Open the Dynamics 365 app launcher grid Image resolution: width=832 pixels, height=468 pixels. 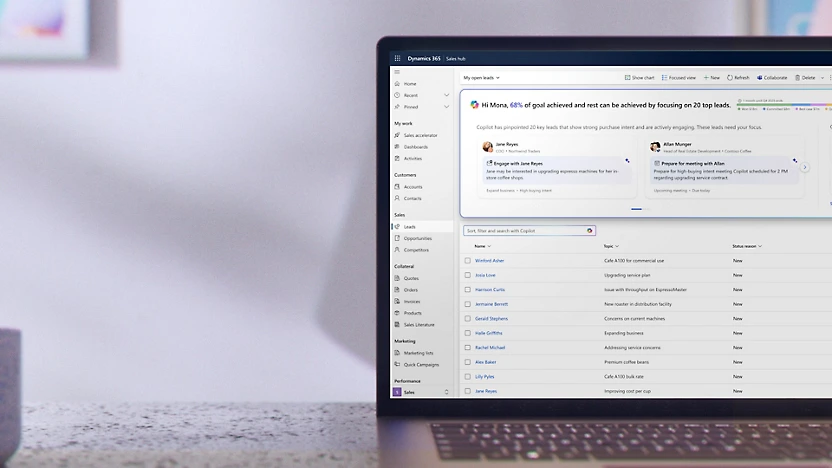point(397,59)
